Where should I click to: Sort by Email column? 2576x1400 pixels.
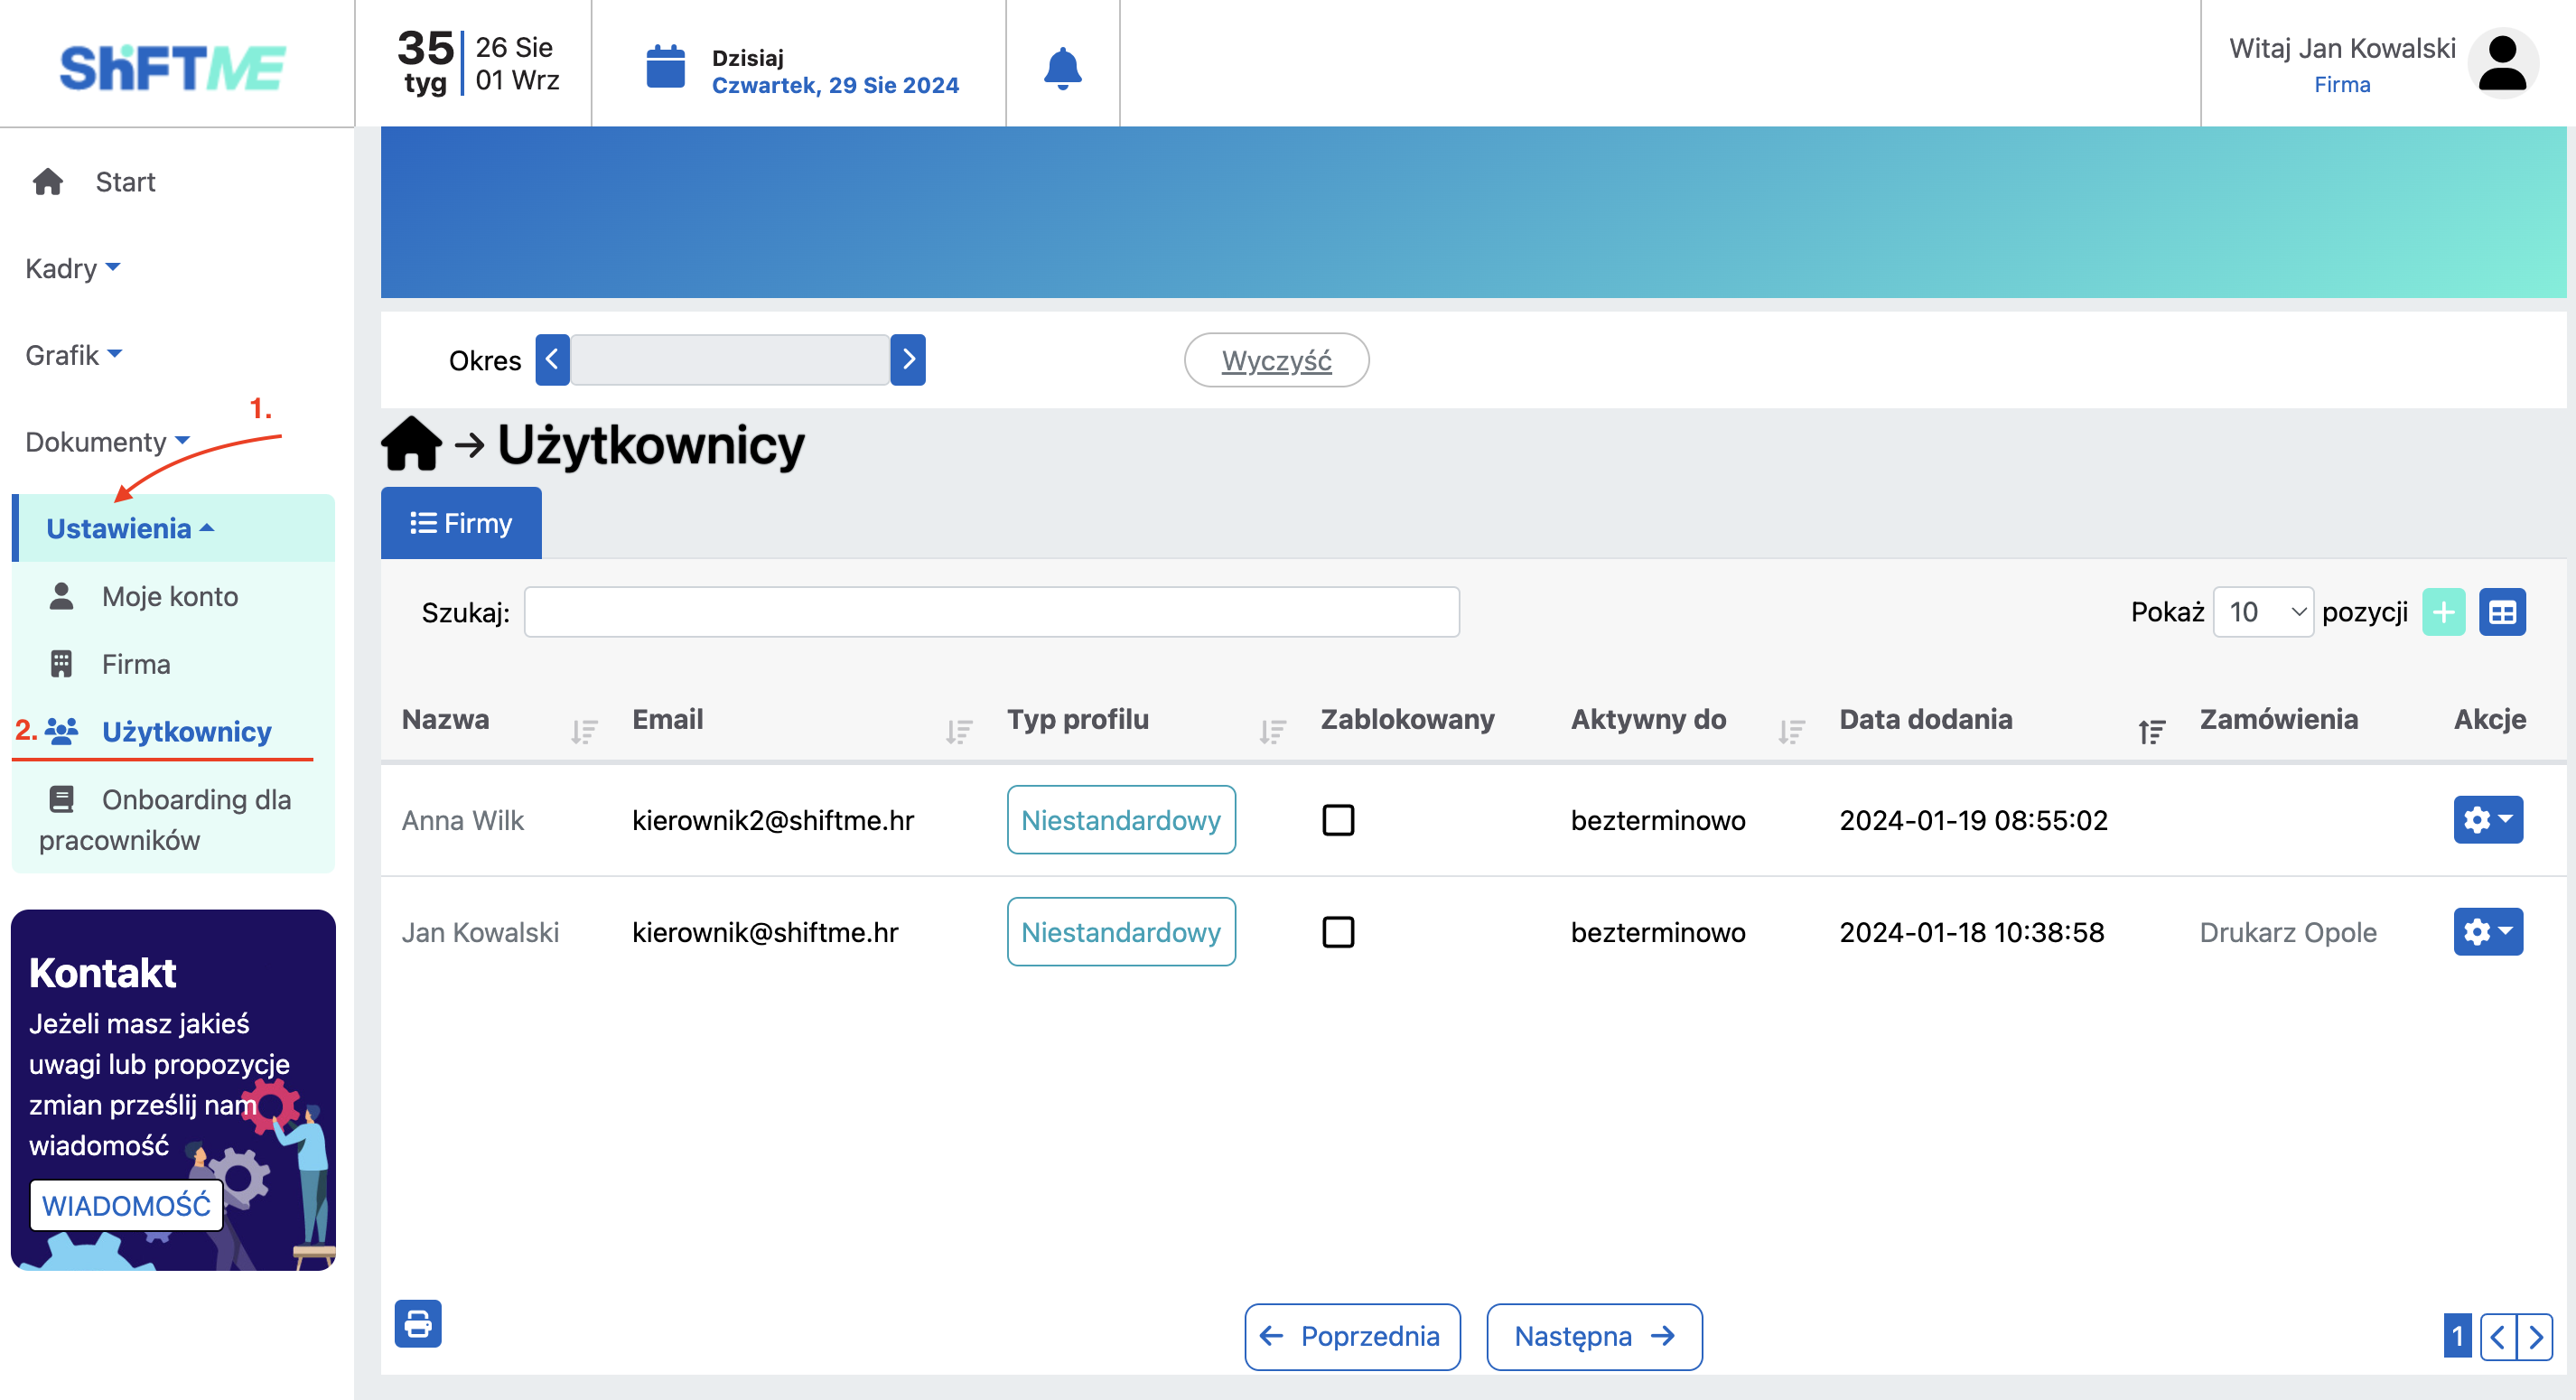point(959,731)
